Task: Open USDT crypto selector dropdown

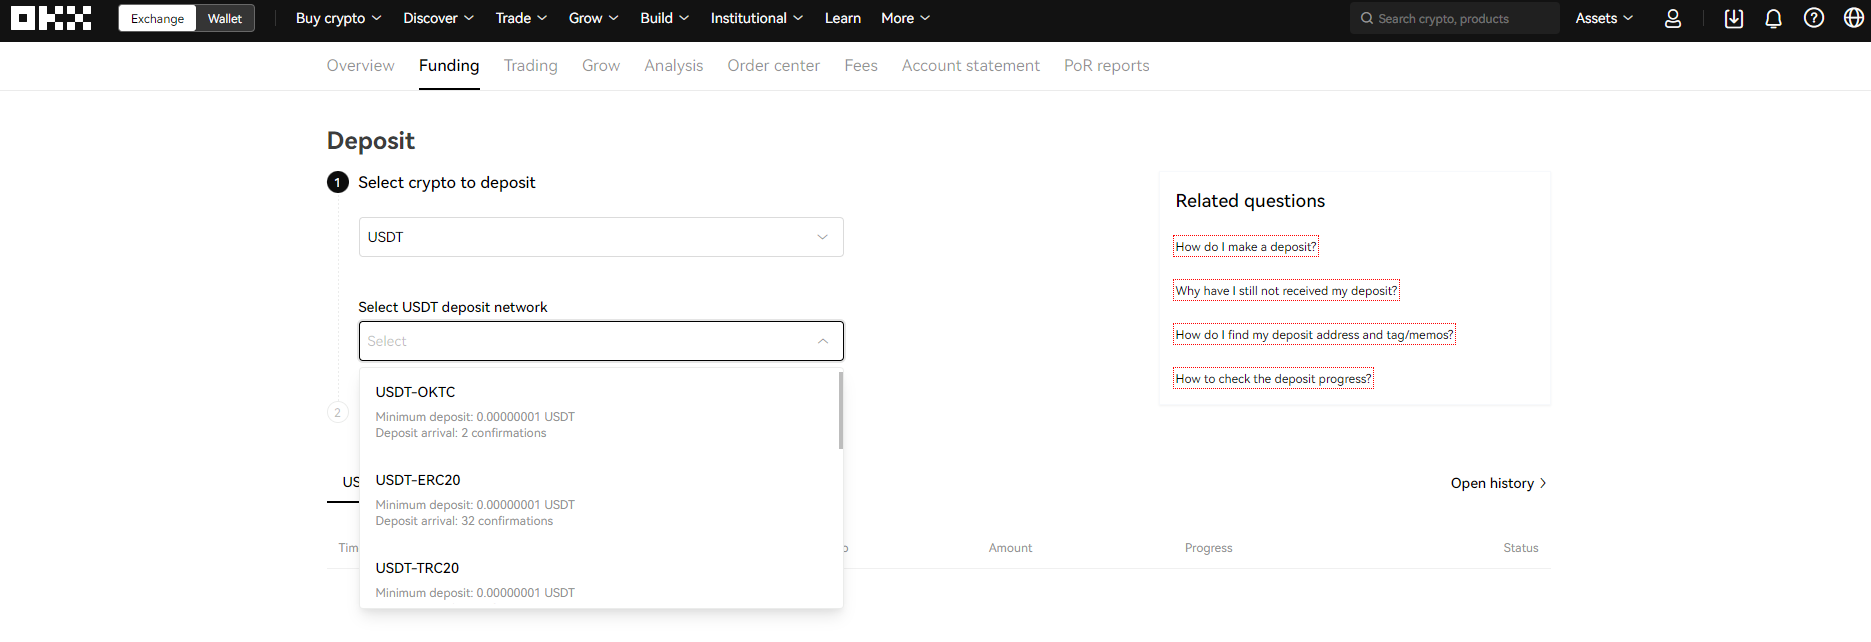Action: point(601,237)
